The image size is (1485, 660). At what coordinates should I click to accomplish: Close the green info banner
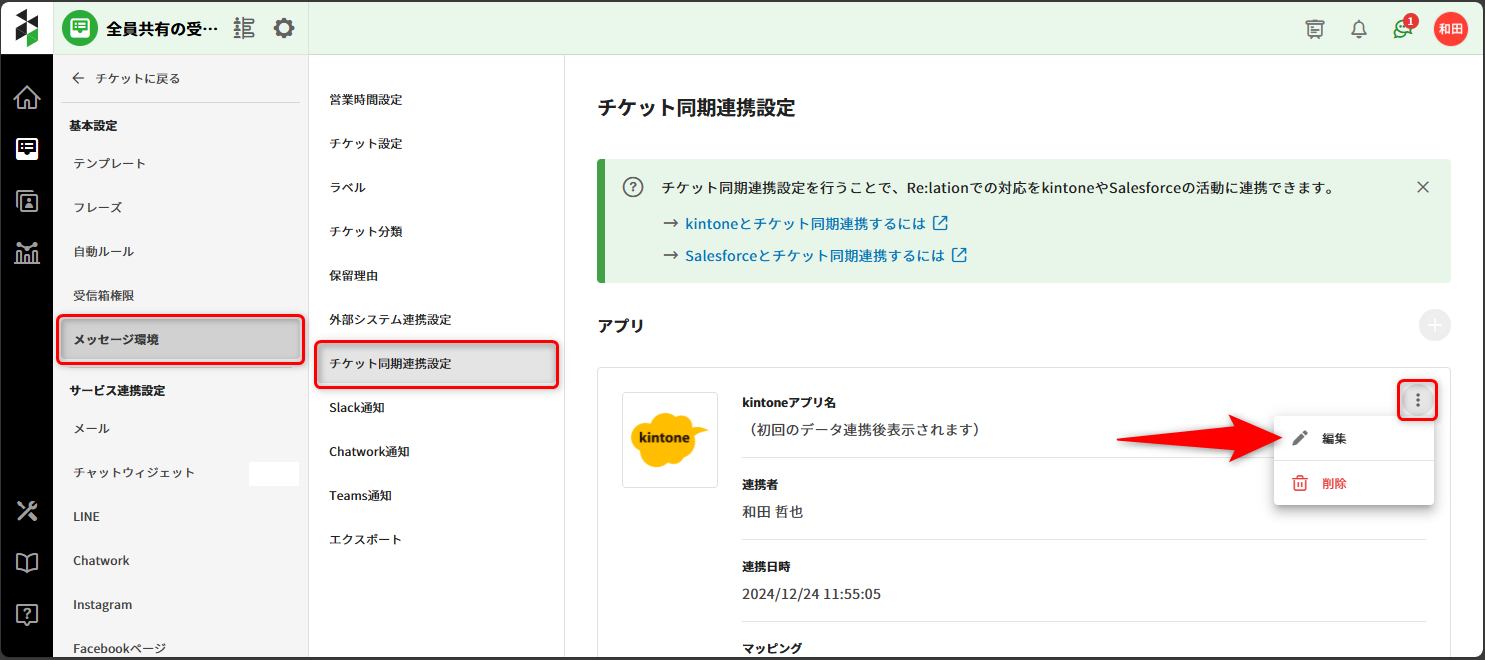point(1423,187)
